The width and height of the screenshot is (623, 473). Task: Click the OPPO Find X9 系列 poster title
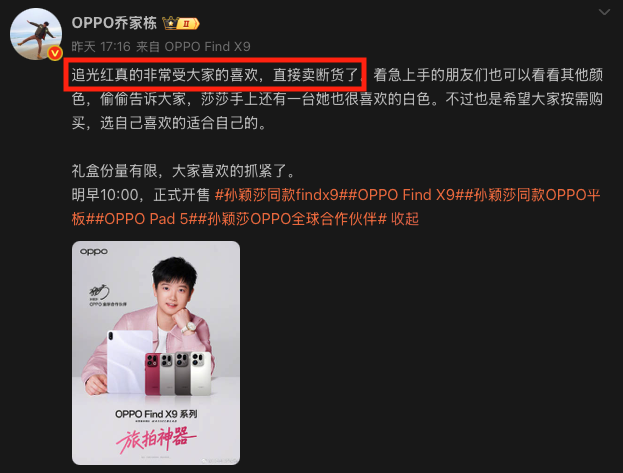(x=156, y=414)
